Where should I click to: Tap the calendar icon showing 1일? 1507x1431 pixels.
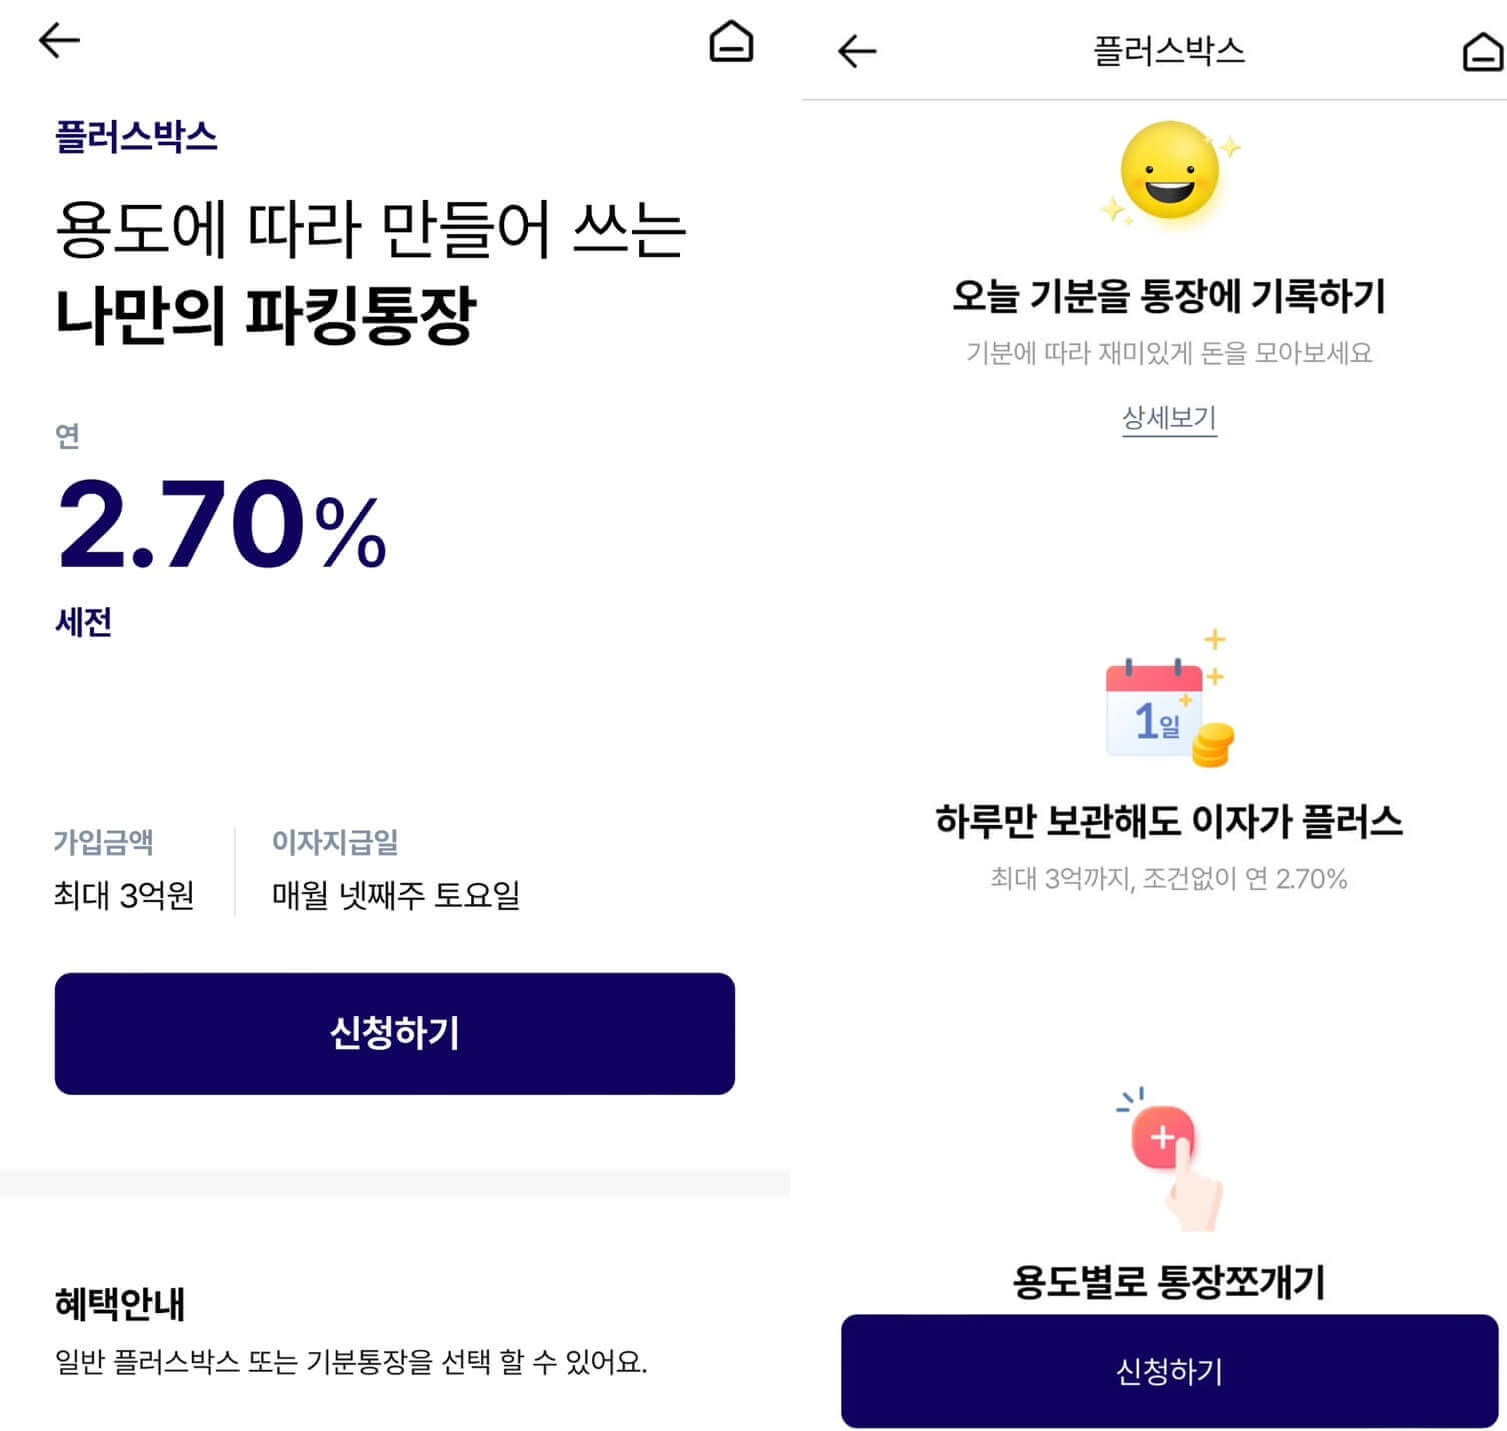pos(1150,709)
